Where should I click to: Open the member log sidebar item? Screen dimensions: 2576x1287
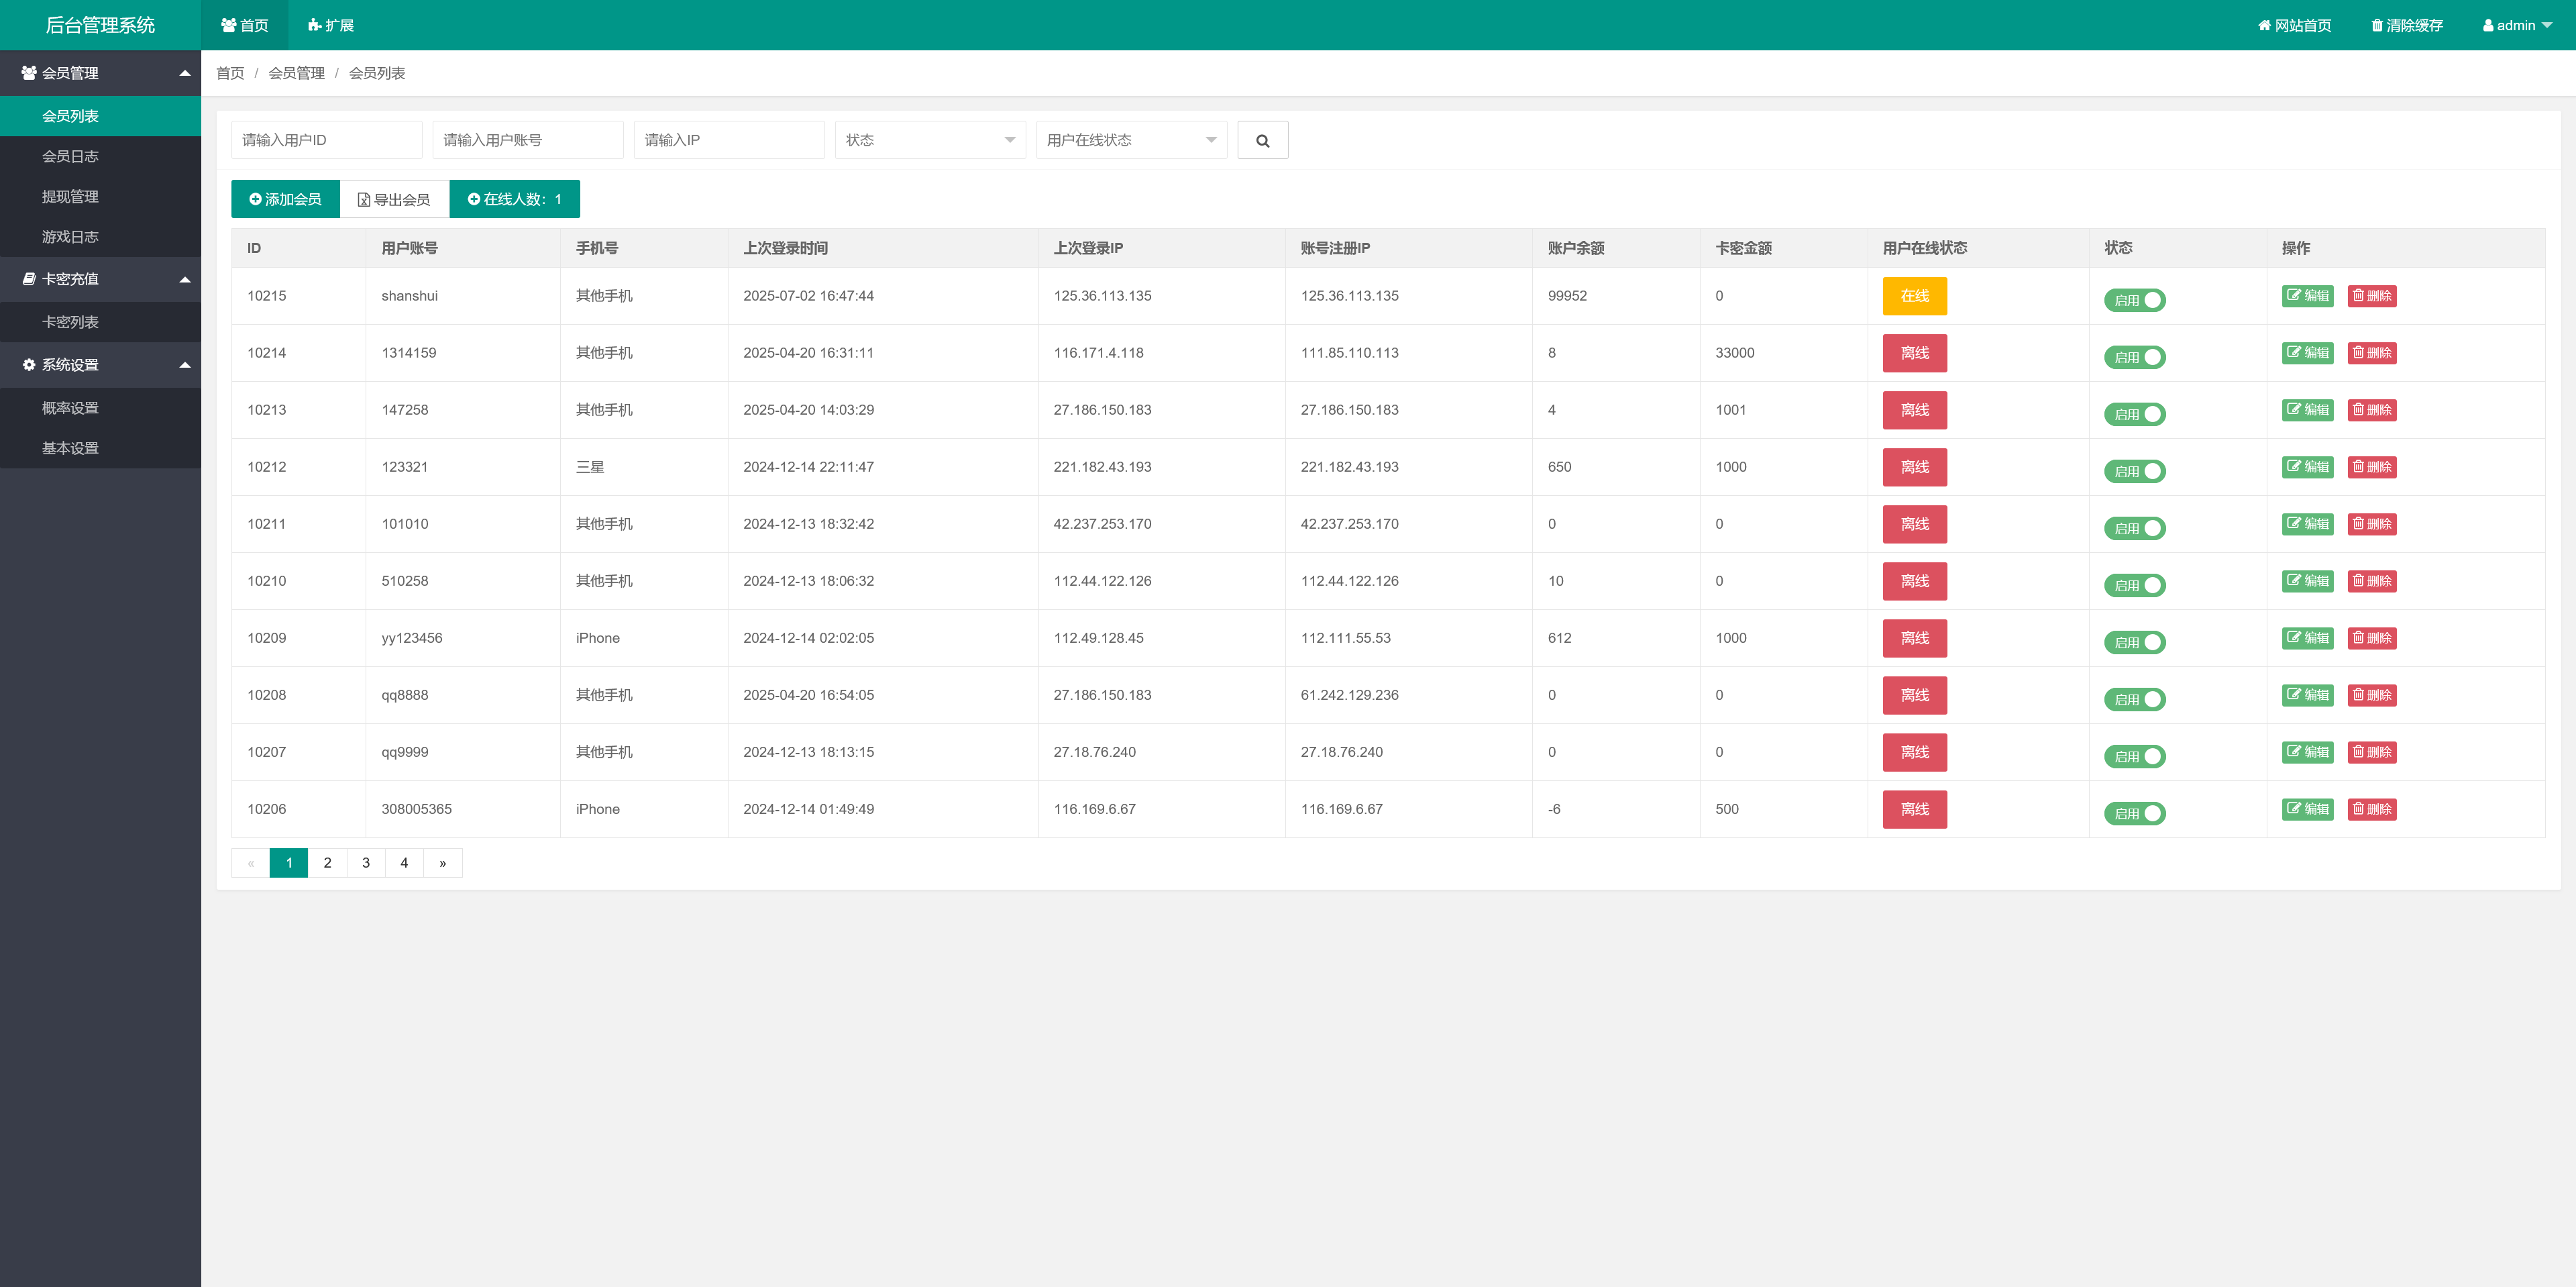[70, 157]
